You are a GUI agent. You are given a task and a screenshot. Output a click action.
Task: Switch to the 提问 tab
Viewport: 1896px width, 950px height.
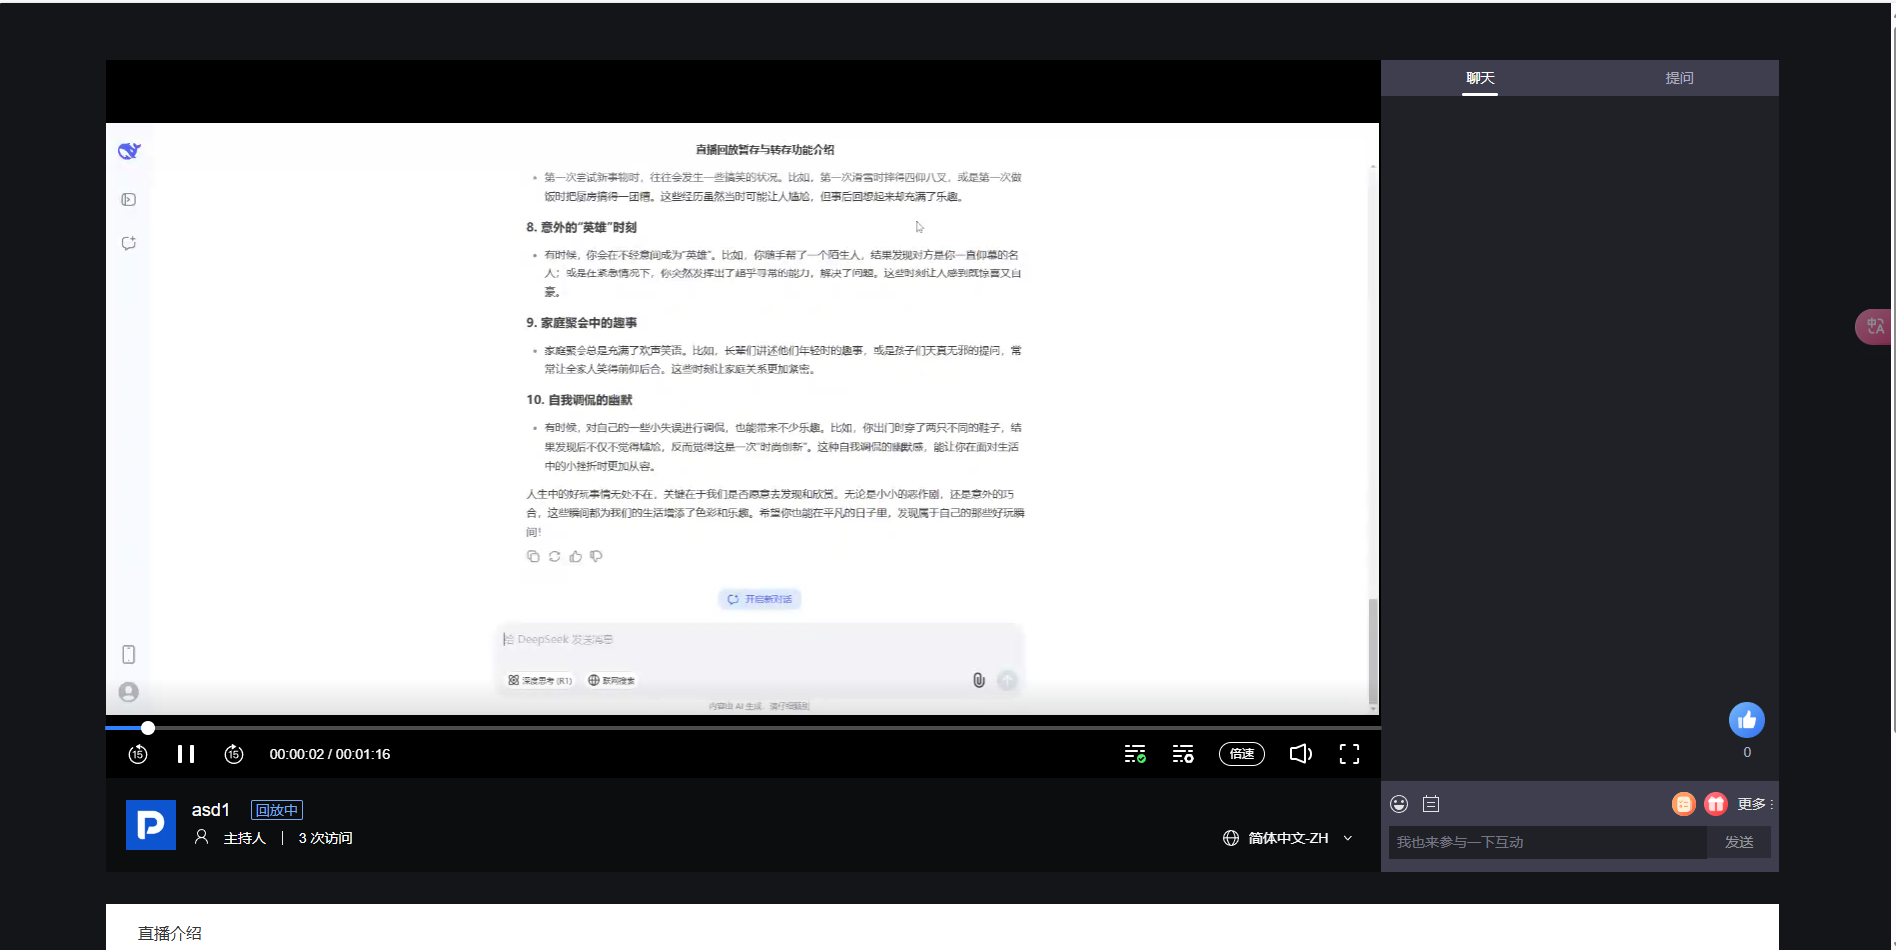pyautogui.click(x=1679, y=78)
